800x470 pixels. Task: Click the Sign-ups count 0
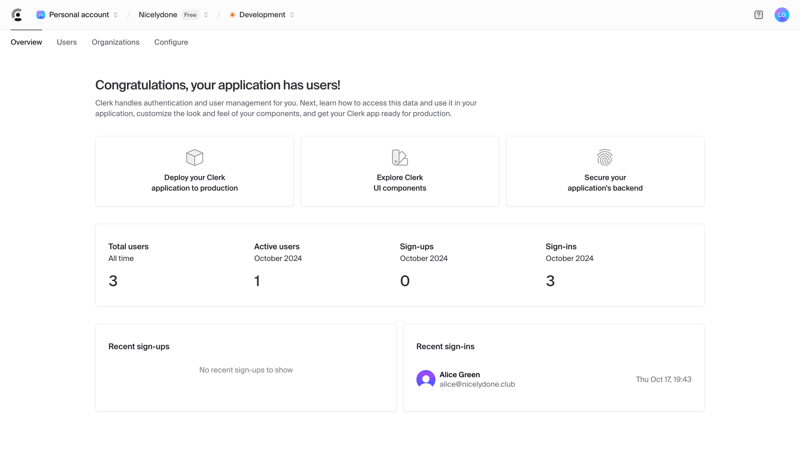click(405, 281)
